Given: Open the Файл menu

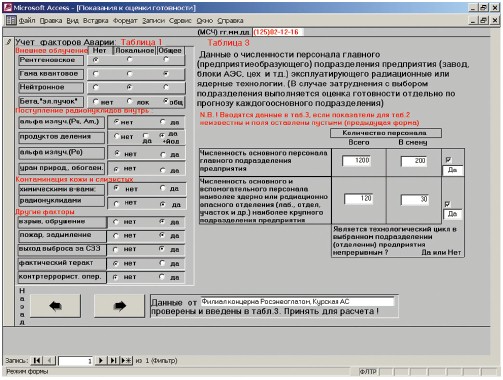Looking at the screenshot, I should click(x=27, y=21).
